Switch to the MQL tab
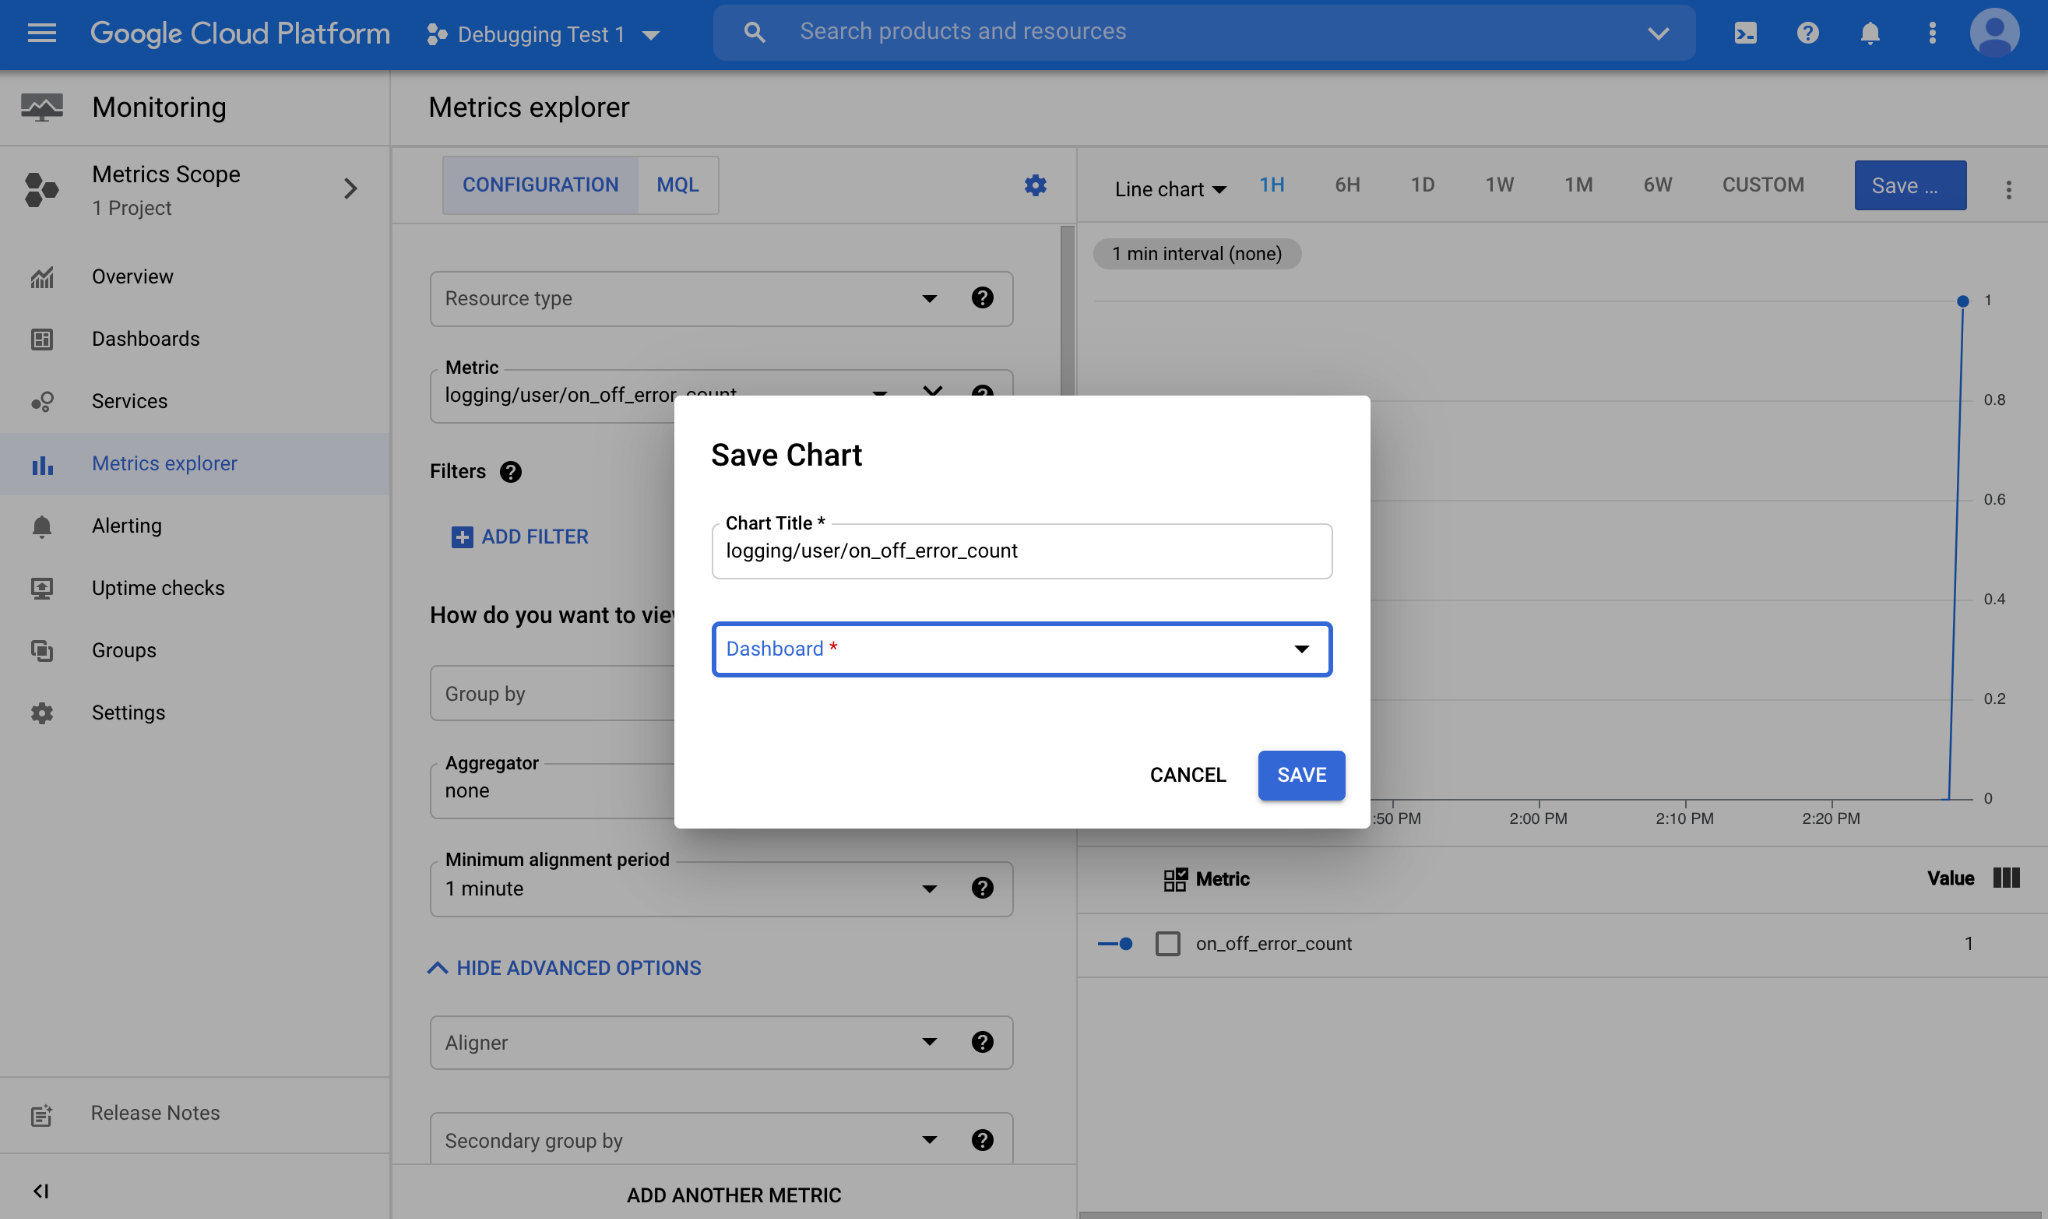The height and width of the screenshot is (1219, 2048). coord(677,185)
